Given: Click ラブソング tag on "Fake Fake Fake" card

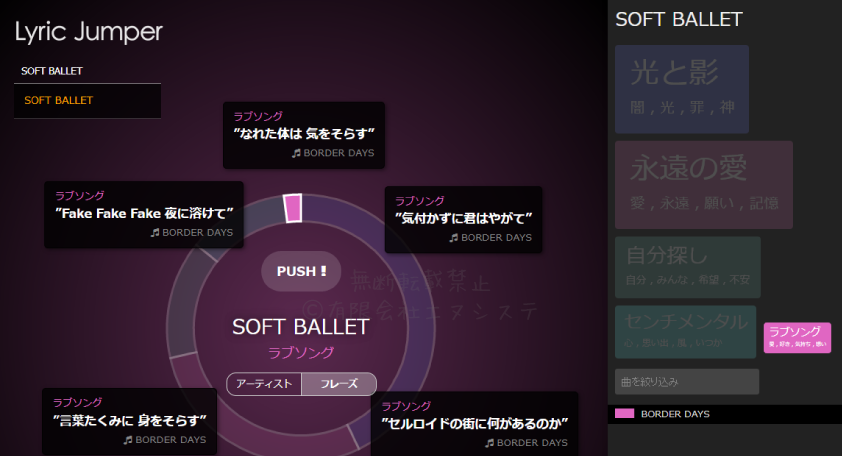Looking at the screenshot, I should [x=80, y=196].
